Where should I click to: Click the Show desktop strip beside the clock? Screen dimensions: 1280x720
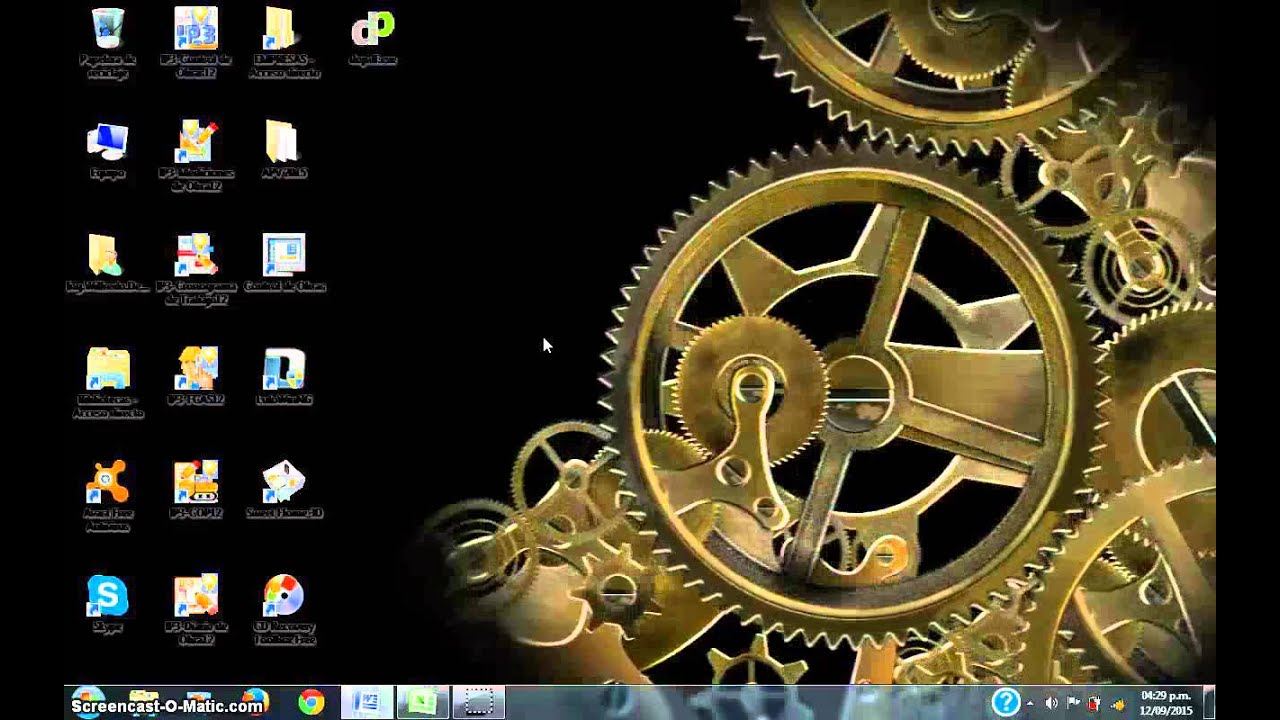pos(1208,703)
